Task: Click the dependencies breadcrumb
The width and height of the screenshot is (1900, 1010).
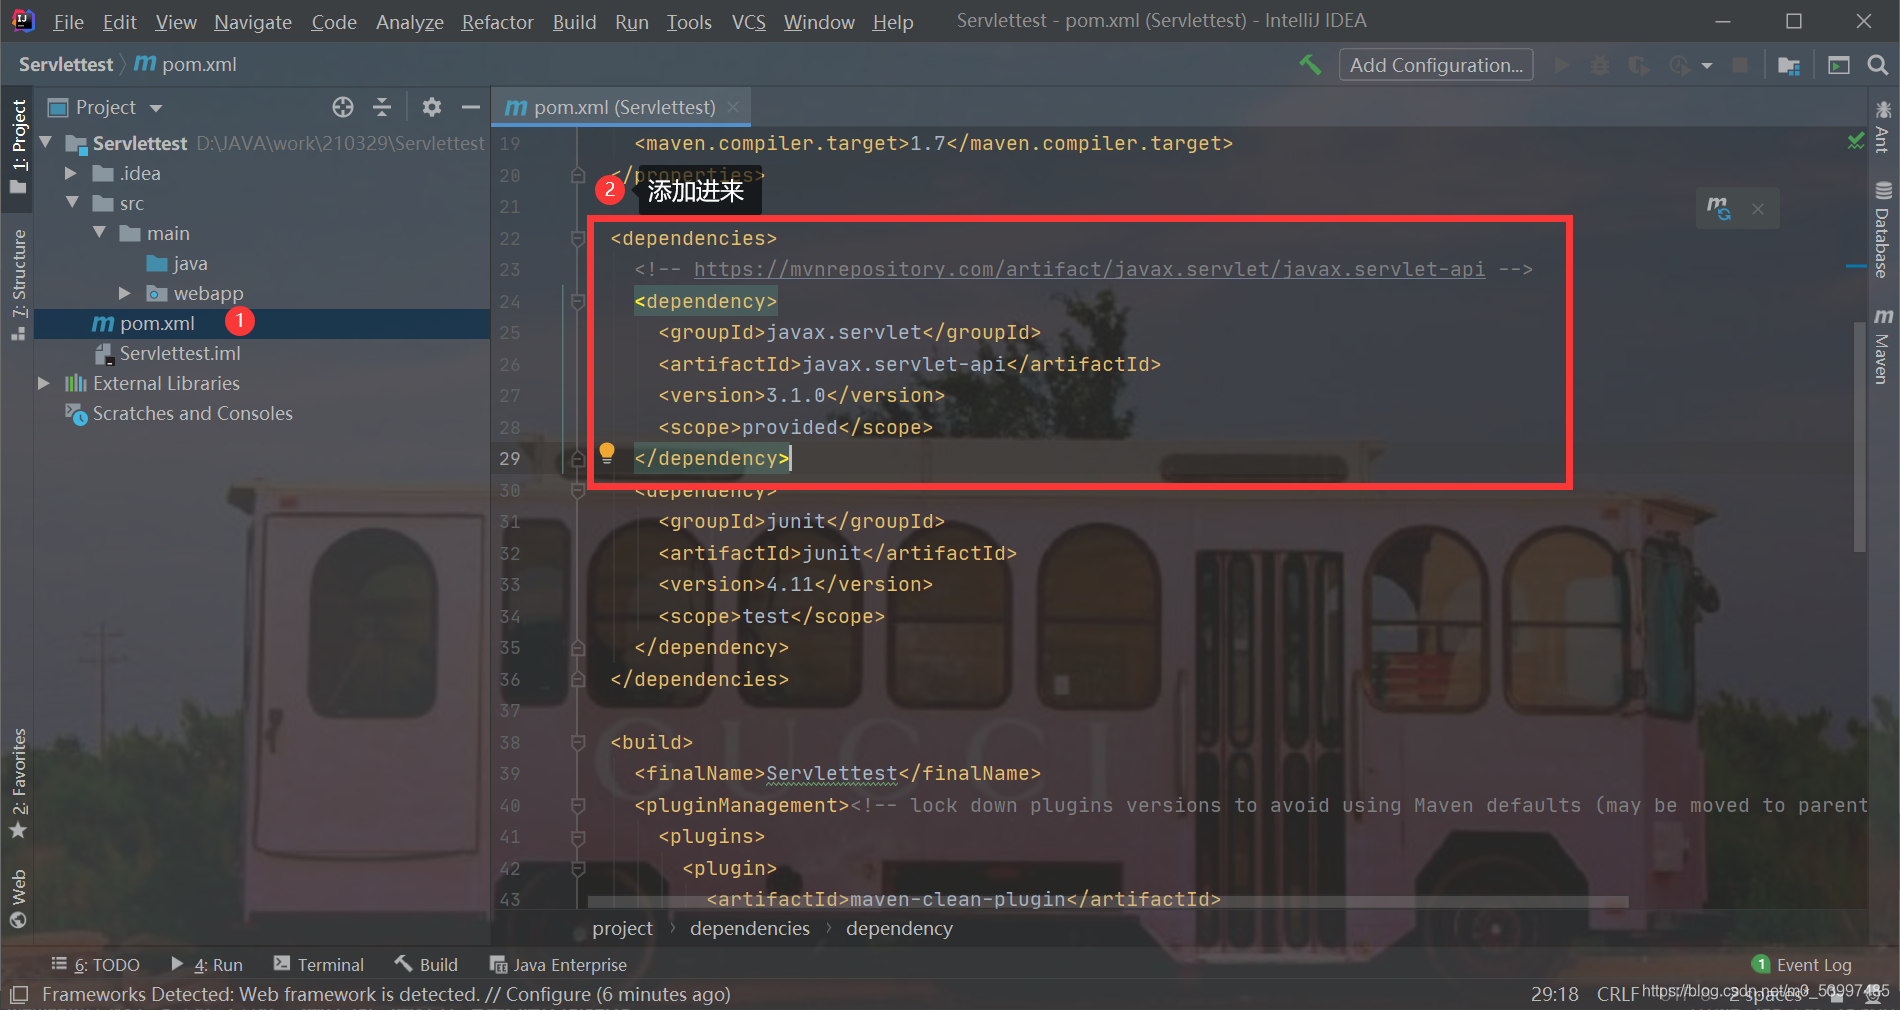Action: [750, 928]
